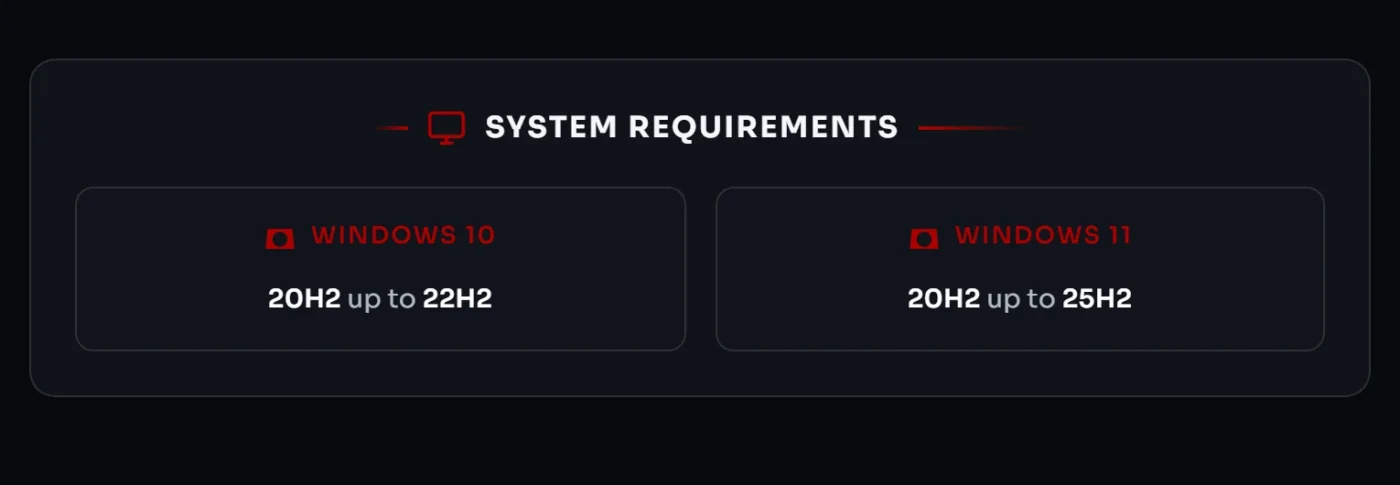
Task: Click the word REQUIREMENTS in the heading
Action: pyautogui.click(x=763, y=127)
